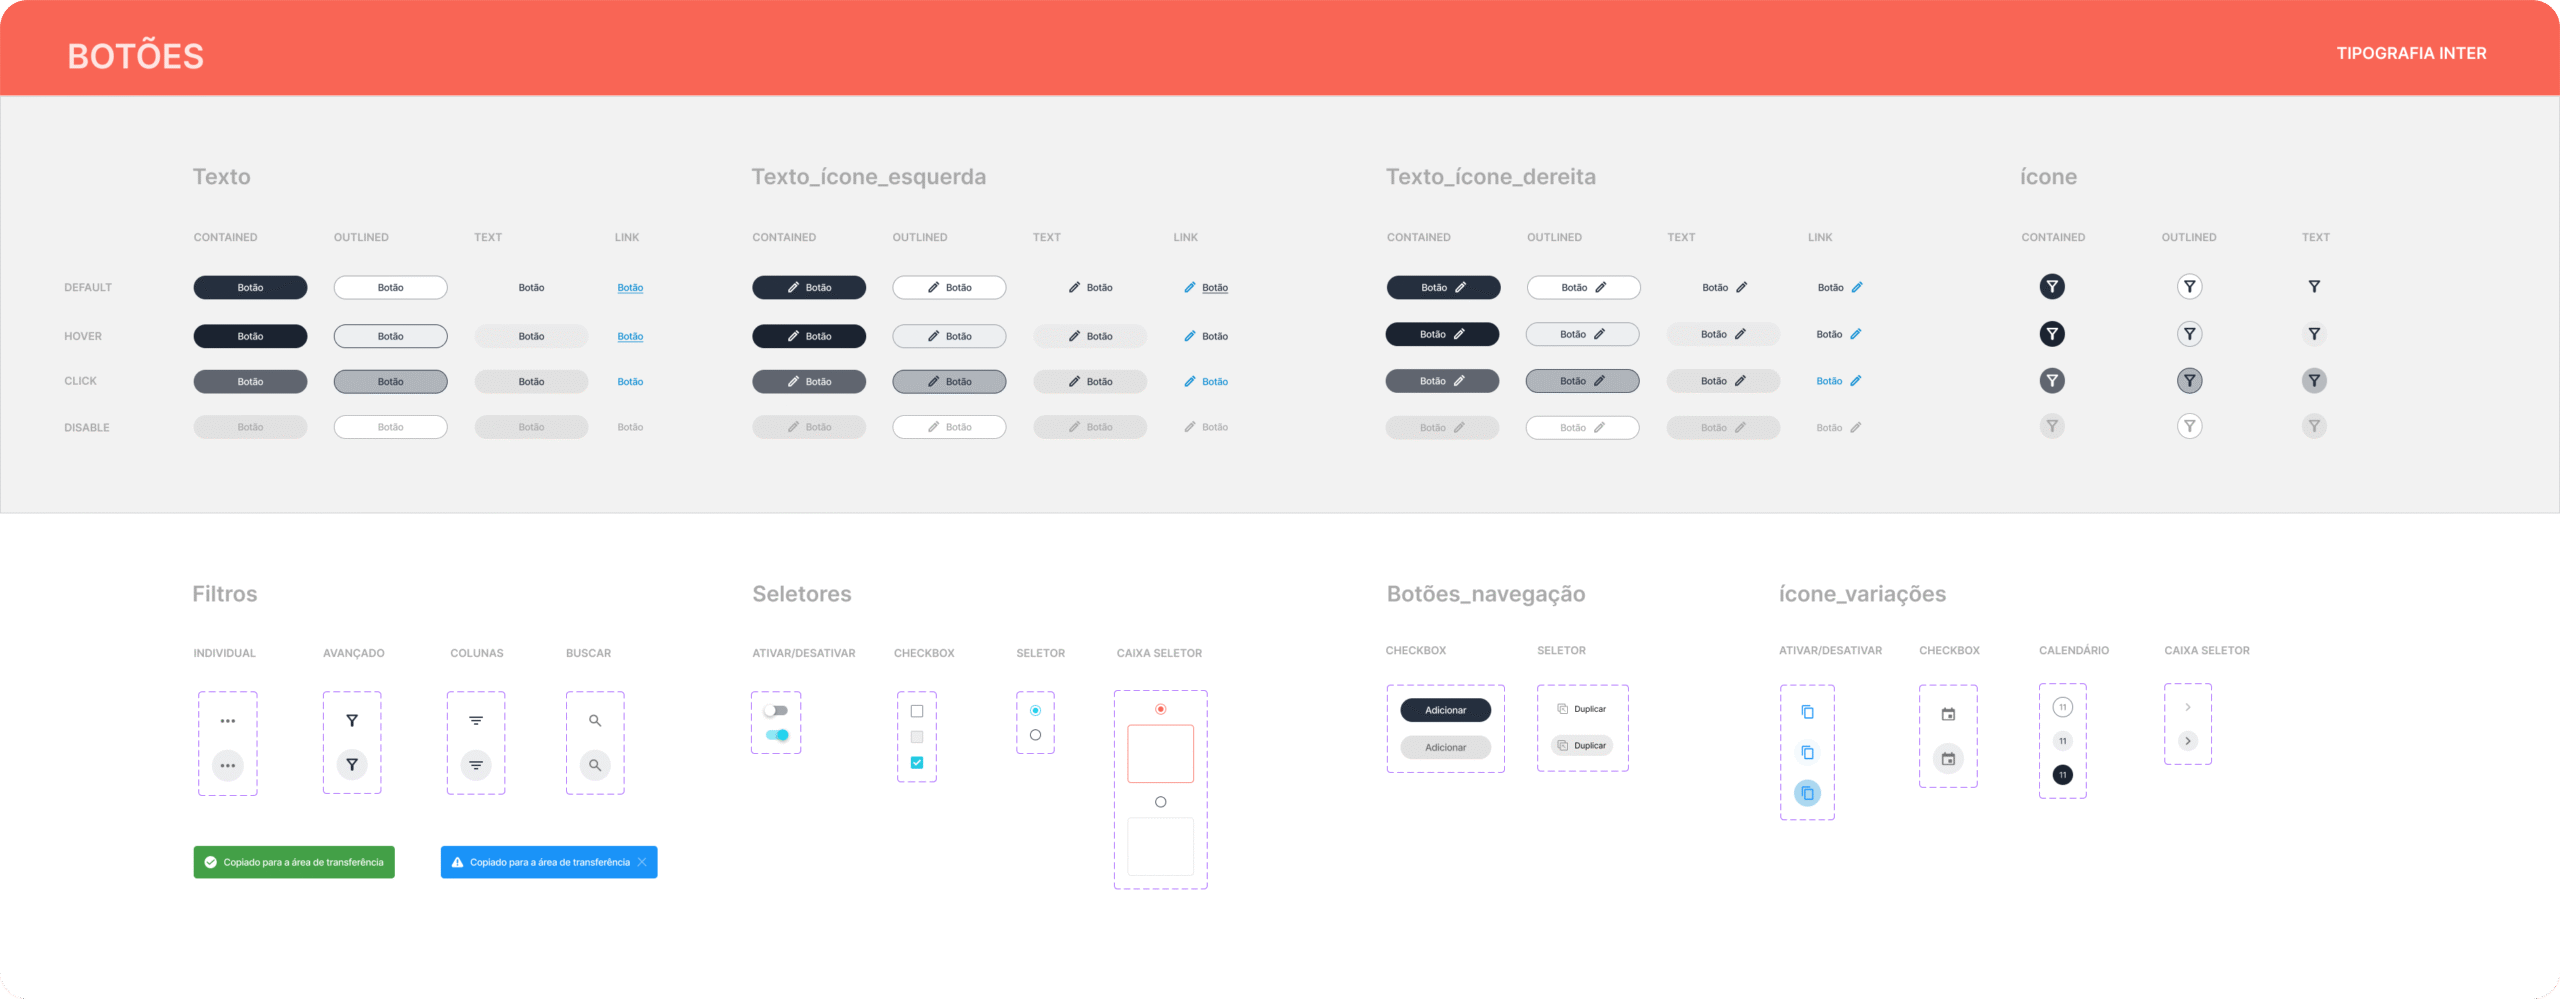Screen dimensions: 2560x999
Task: Toggle the blue enabled switch
Action: coord(777,735)
